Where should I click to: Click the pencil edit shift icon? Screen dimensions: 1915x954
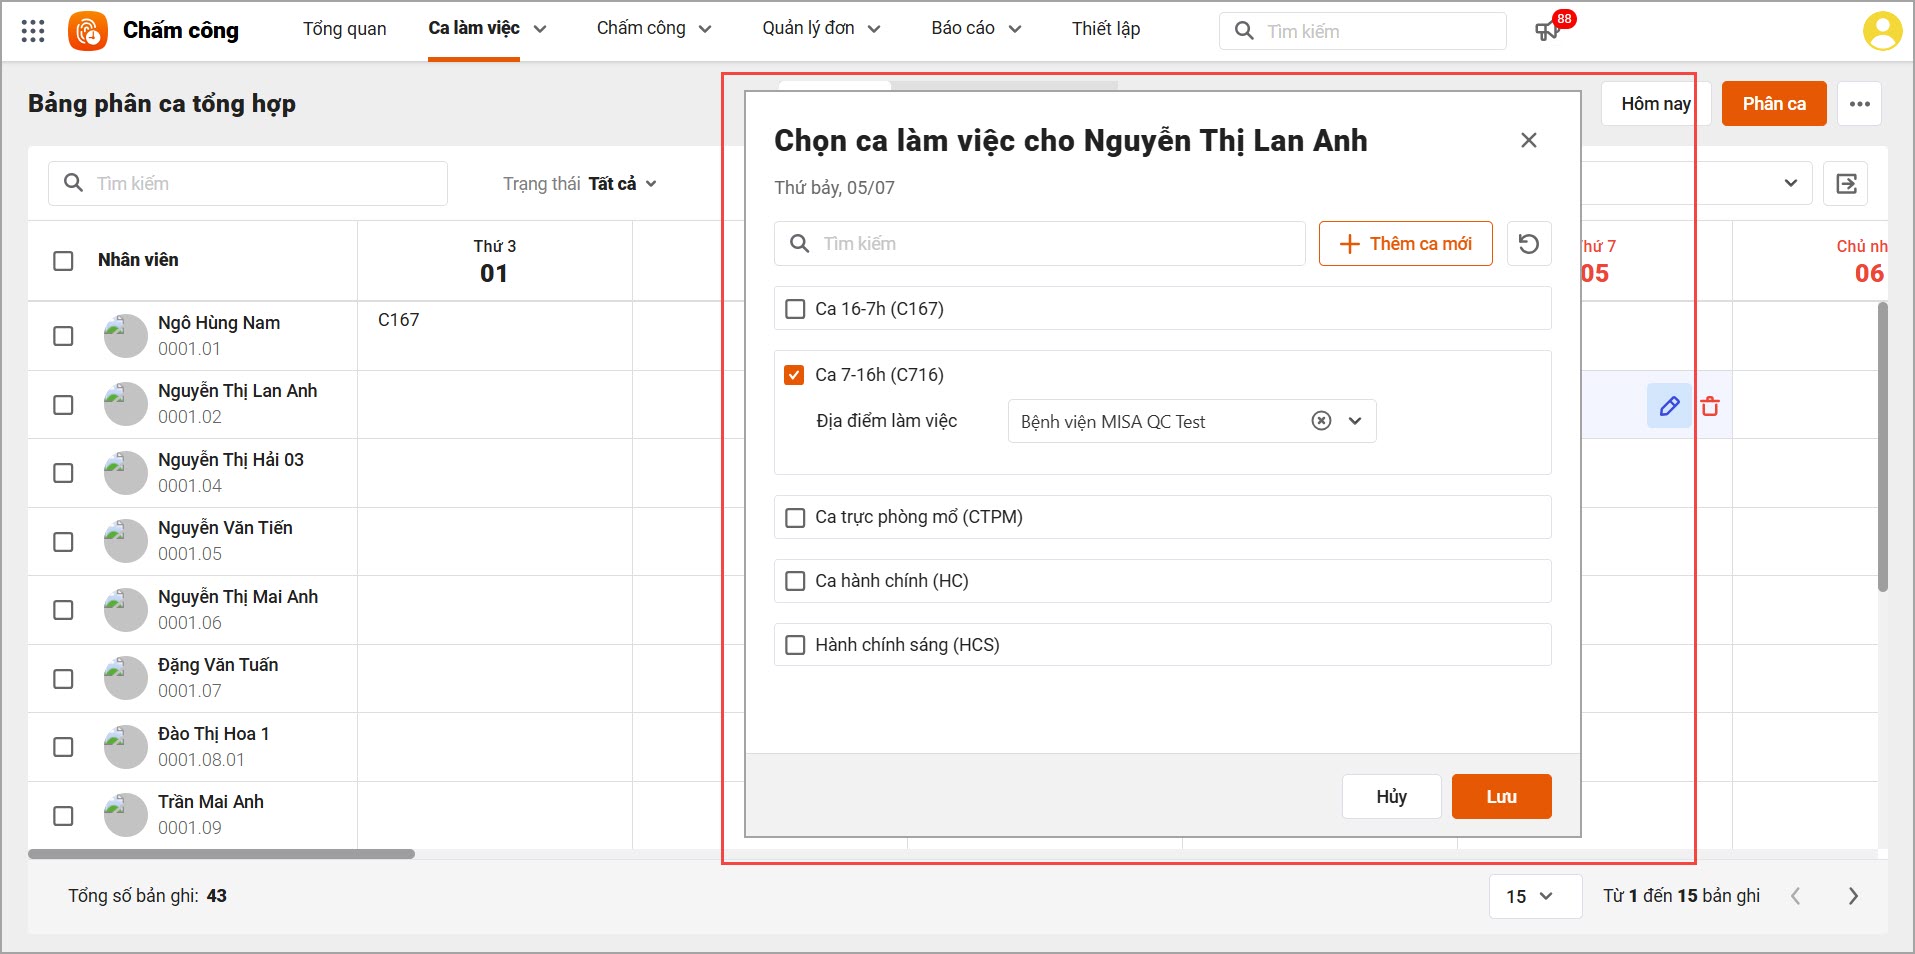point(1668,406)
